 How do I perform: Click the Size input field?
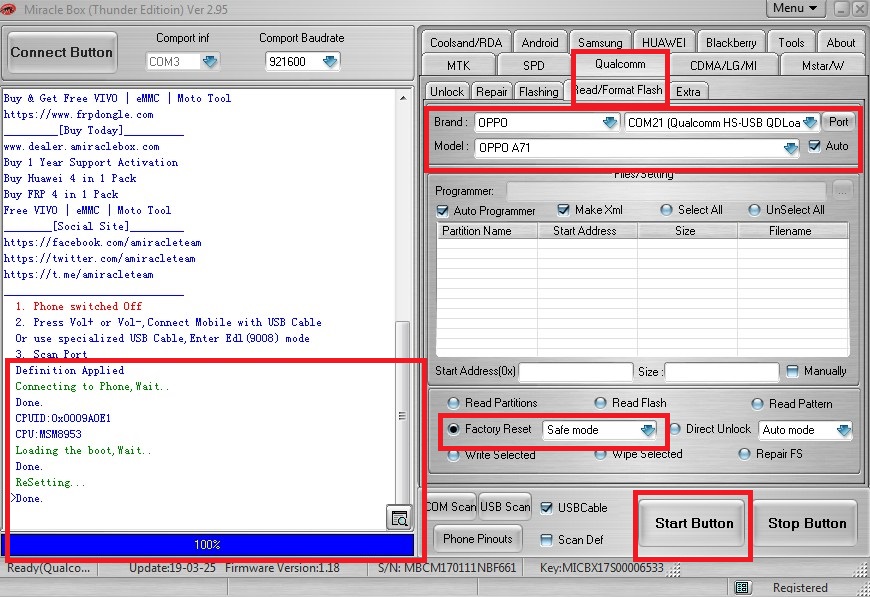coord(722,372)
